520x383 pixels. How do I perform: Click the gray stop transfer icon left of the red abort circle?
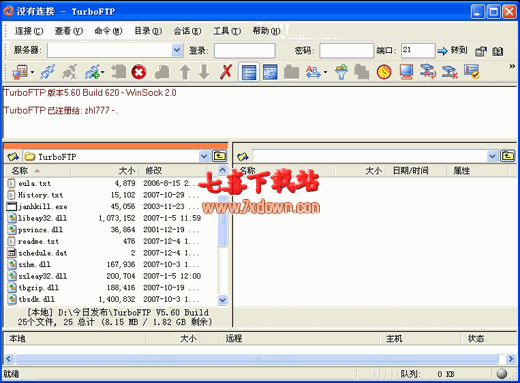[x=118, y=72]
